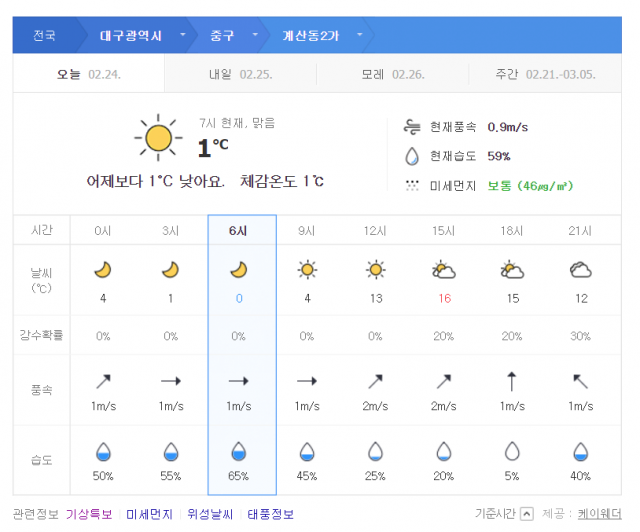Click the 2m/s wind speed at 12시
Viewport: 640px width, 532px height.
point(375,406)
